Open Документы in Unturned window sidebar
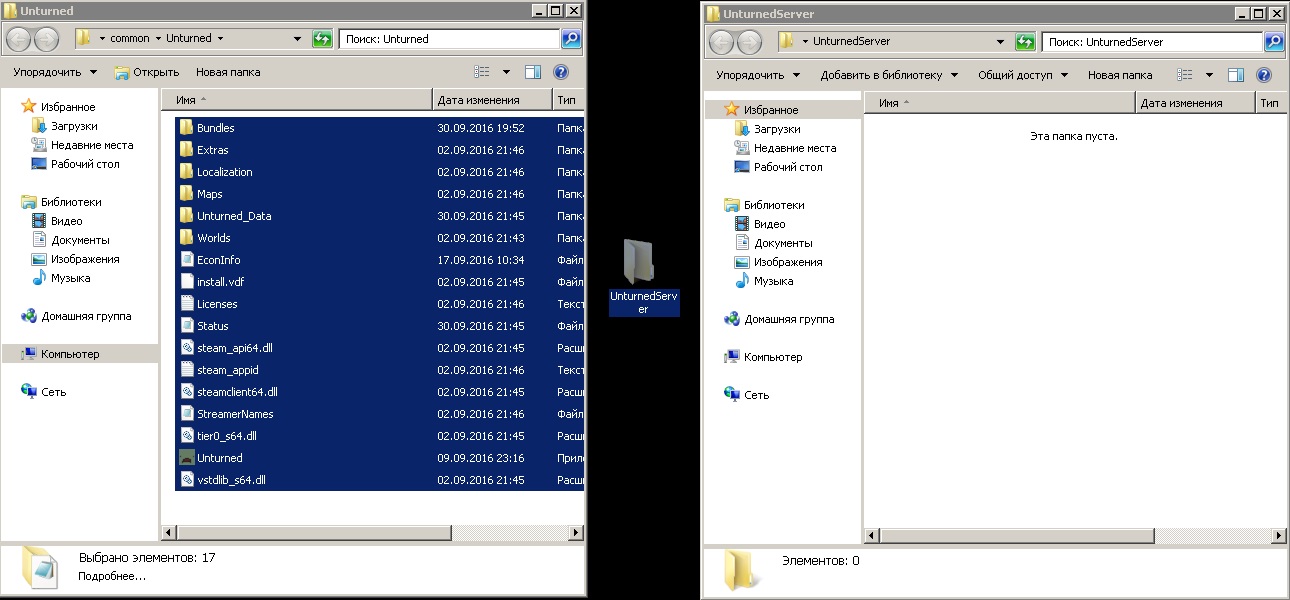Viewport: 1290px width, 600px height. click(70, 240)
